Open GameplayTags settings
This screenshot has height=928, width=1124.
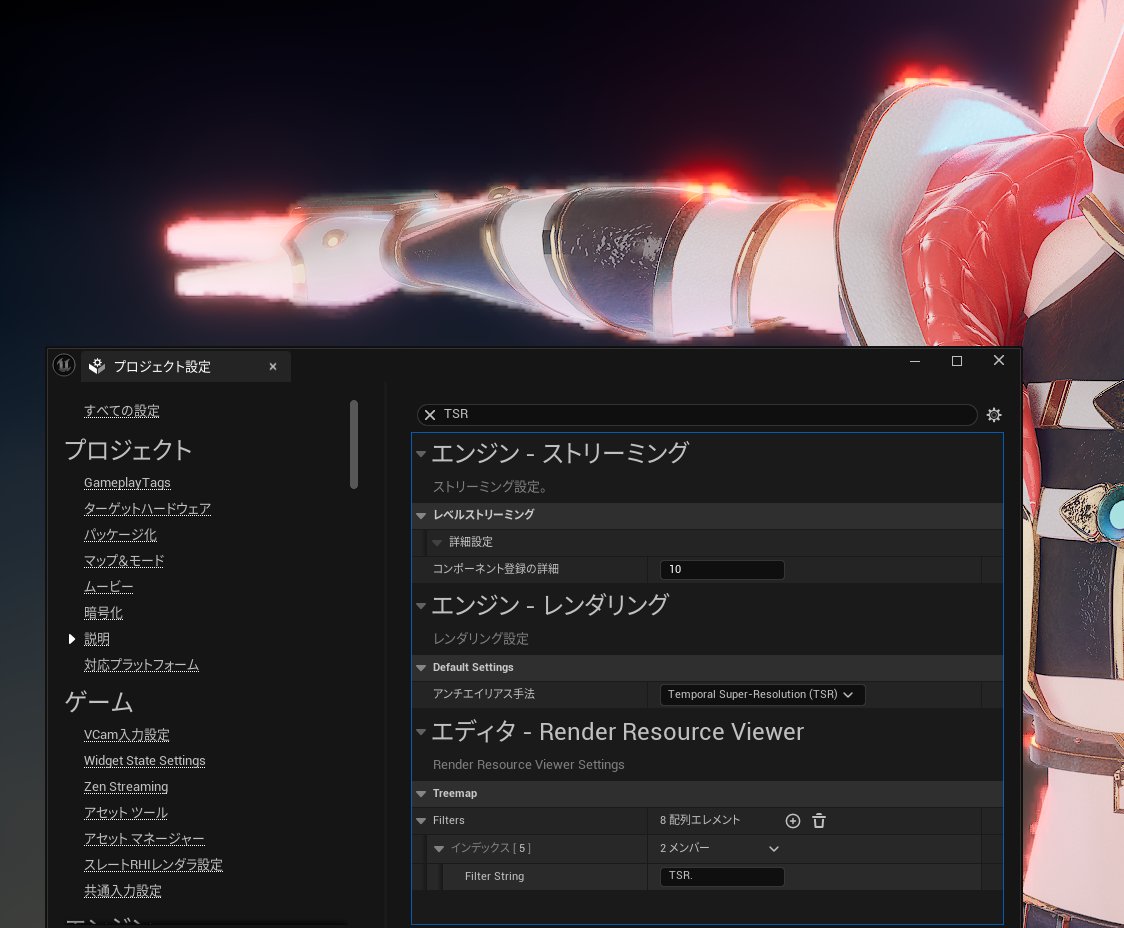click(x=128, y=483)
